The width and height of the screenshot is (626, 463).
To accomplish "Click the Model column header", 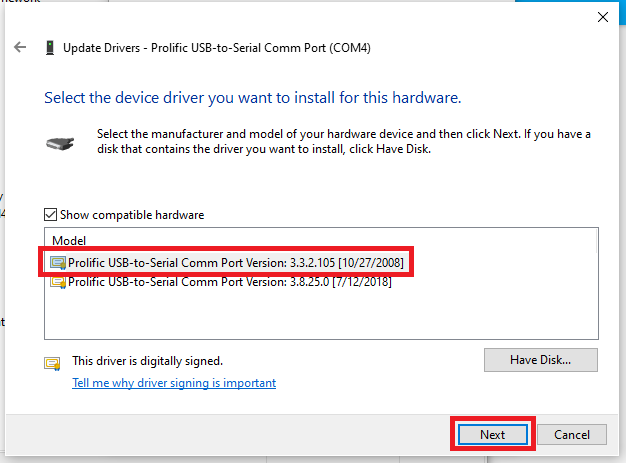I will coord(69,241).
